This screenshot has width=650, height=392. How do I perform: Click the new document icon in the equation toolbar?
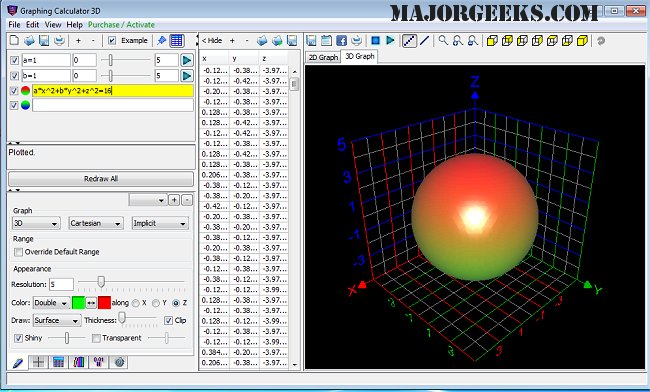(15, 41)
